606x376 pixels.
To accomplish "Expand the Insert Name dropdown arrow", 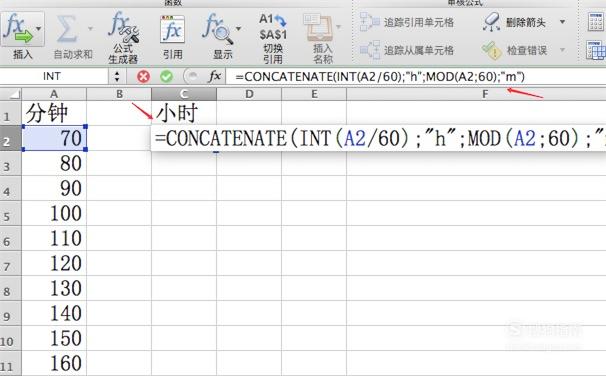I will [339, 27].
